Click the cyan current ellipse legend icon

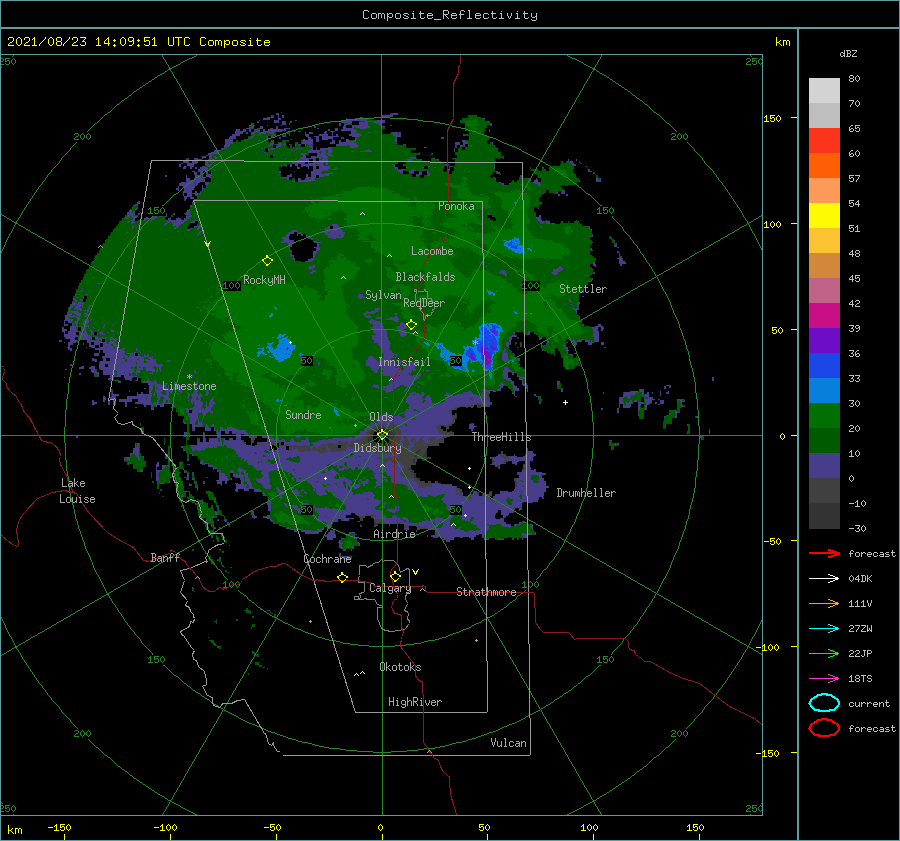[x=824, y=703]
